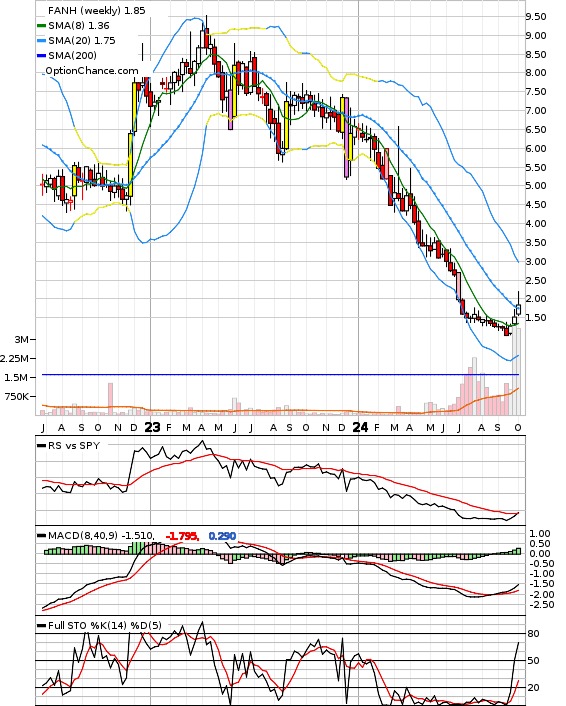
Task: Click the OptionChance.com watermark text
Action: (x=92, y=71)
